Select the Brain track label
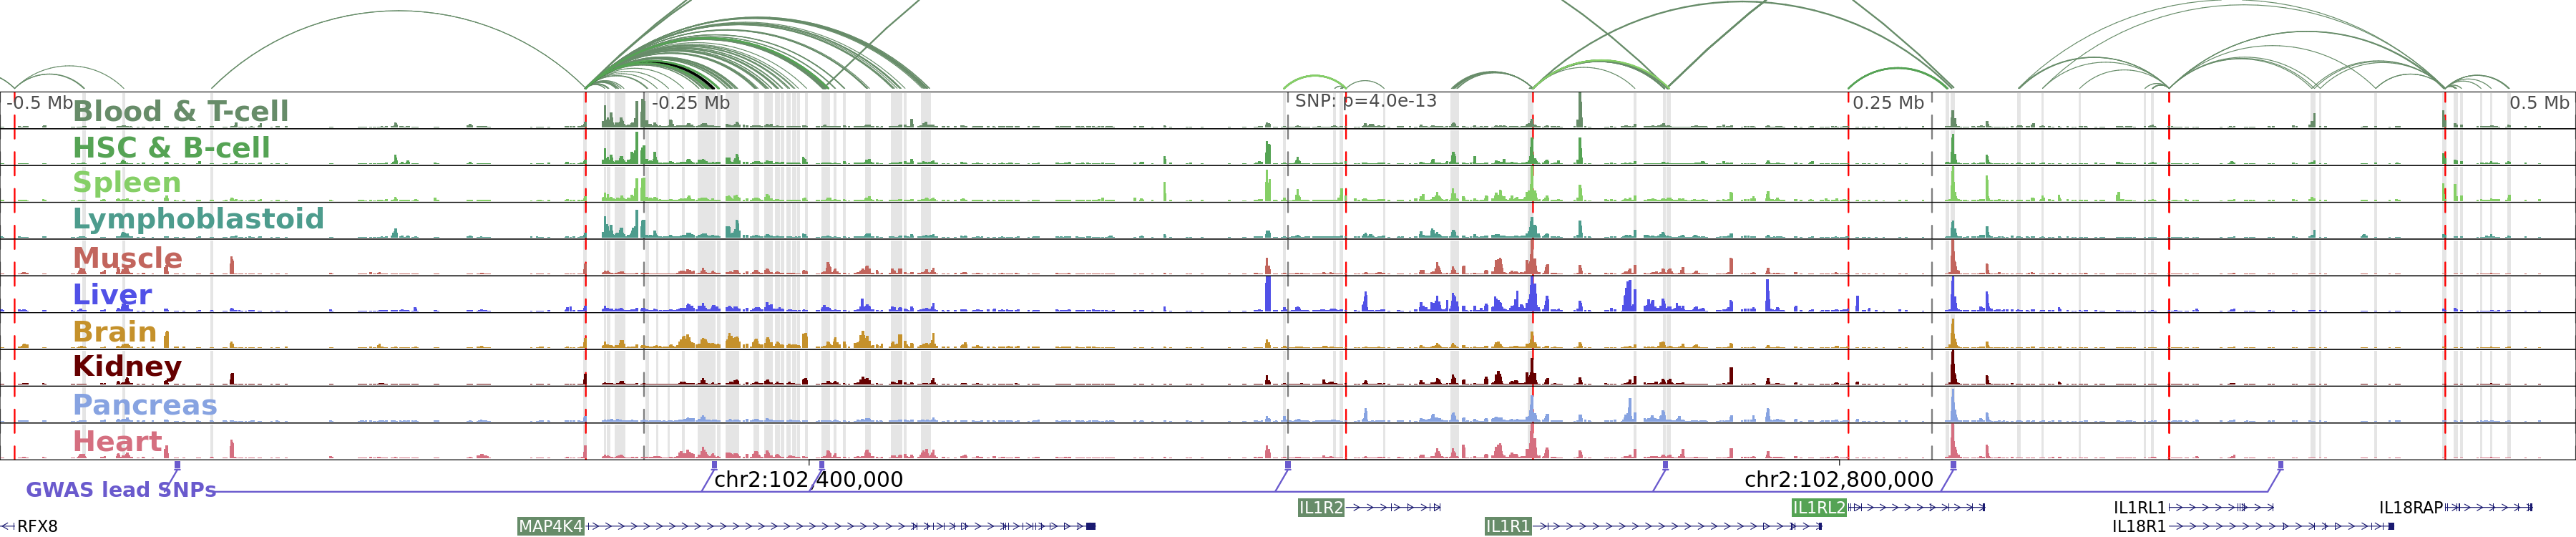The image size is (2576, 537). click(115, 331)
